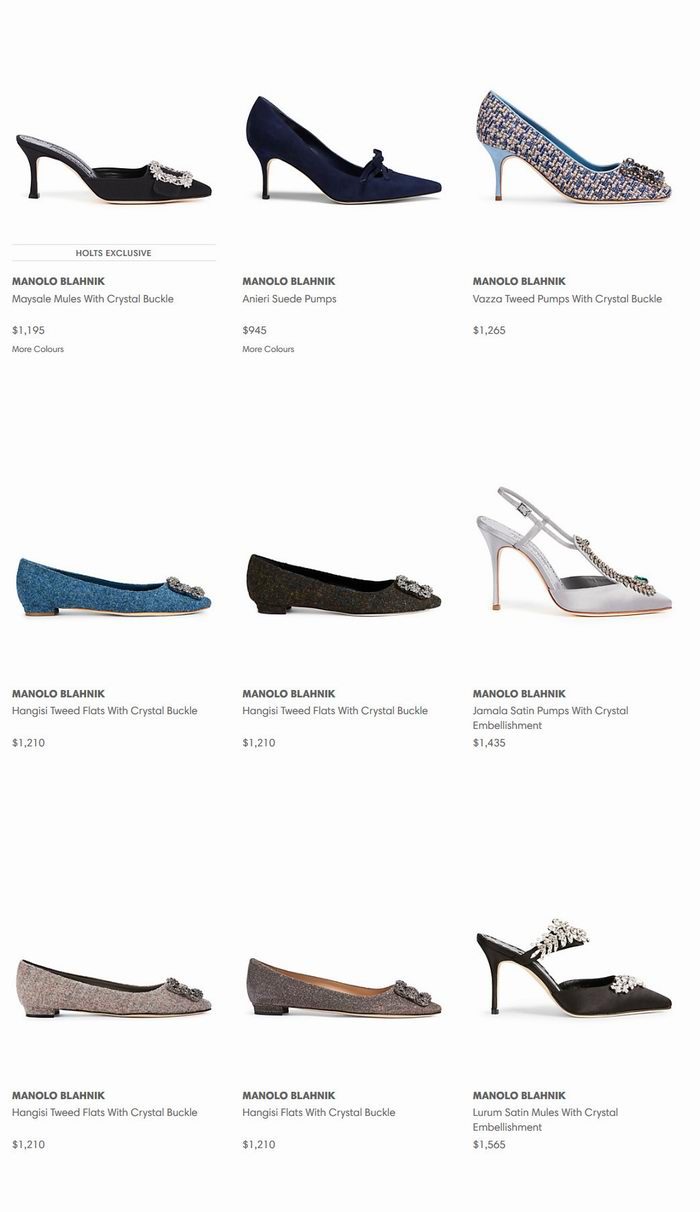
Task: Open the grey Jamala satin slingback image
Action: pos(574,551)
